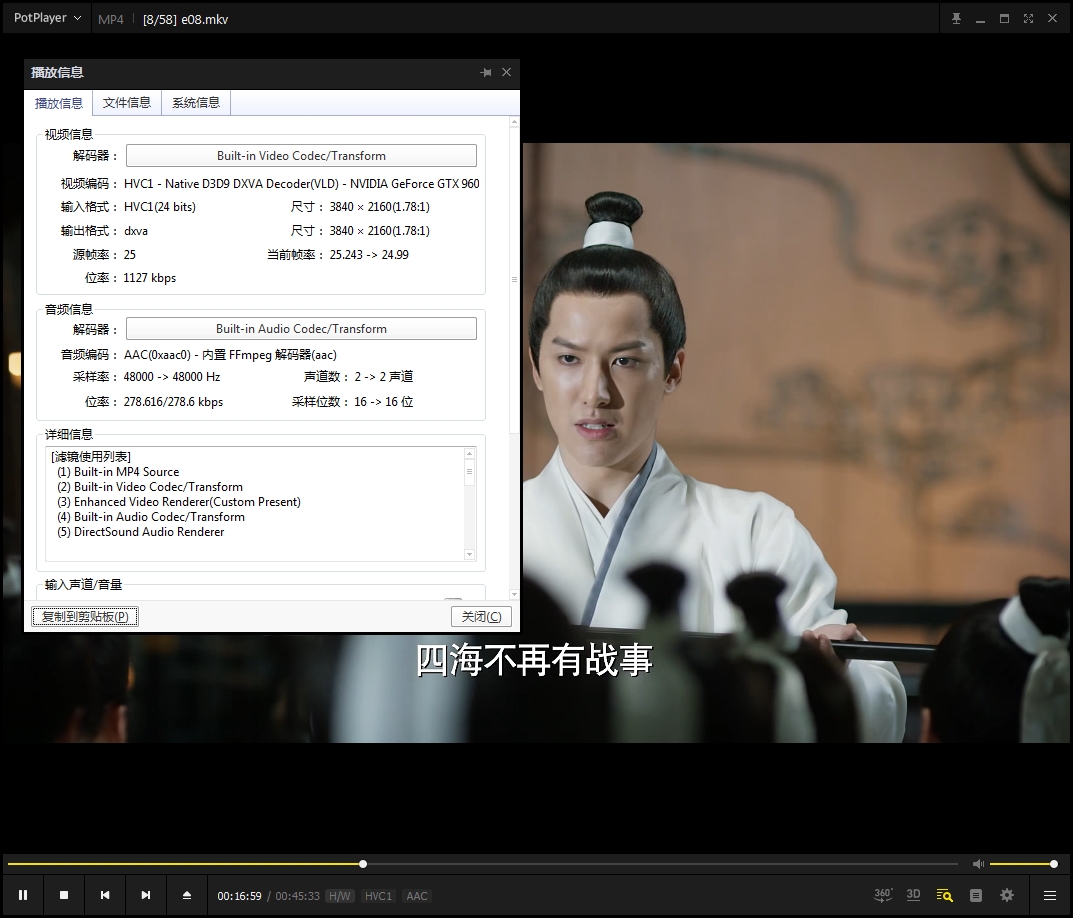Viewport: 1073px width, 918px height.
Task: Switch PotPlayer to fullscreen mode
Action: [x=1028, y=18]
